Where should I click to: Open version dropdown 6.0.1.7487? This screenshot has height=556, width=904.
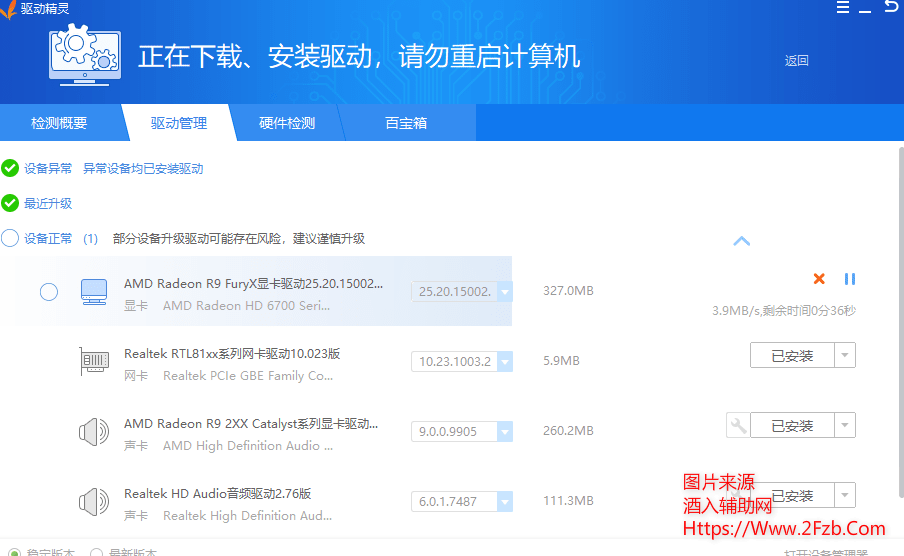(505, 502)
